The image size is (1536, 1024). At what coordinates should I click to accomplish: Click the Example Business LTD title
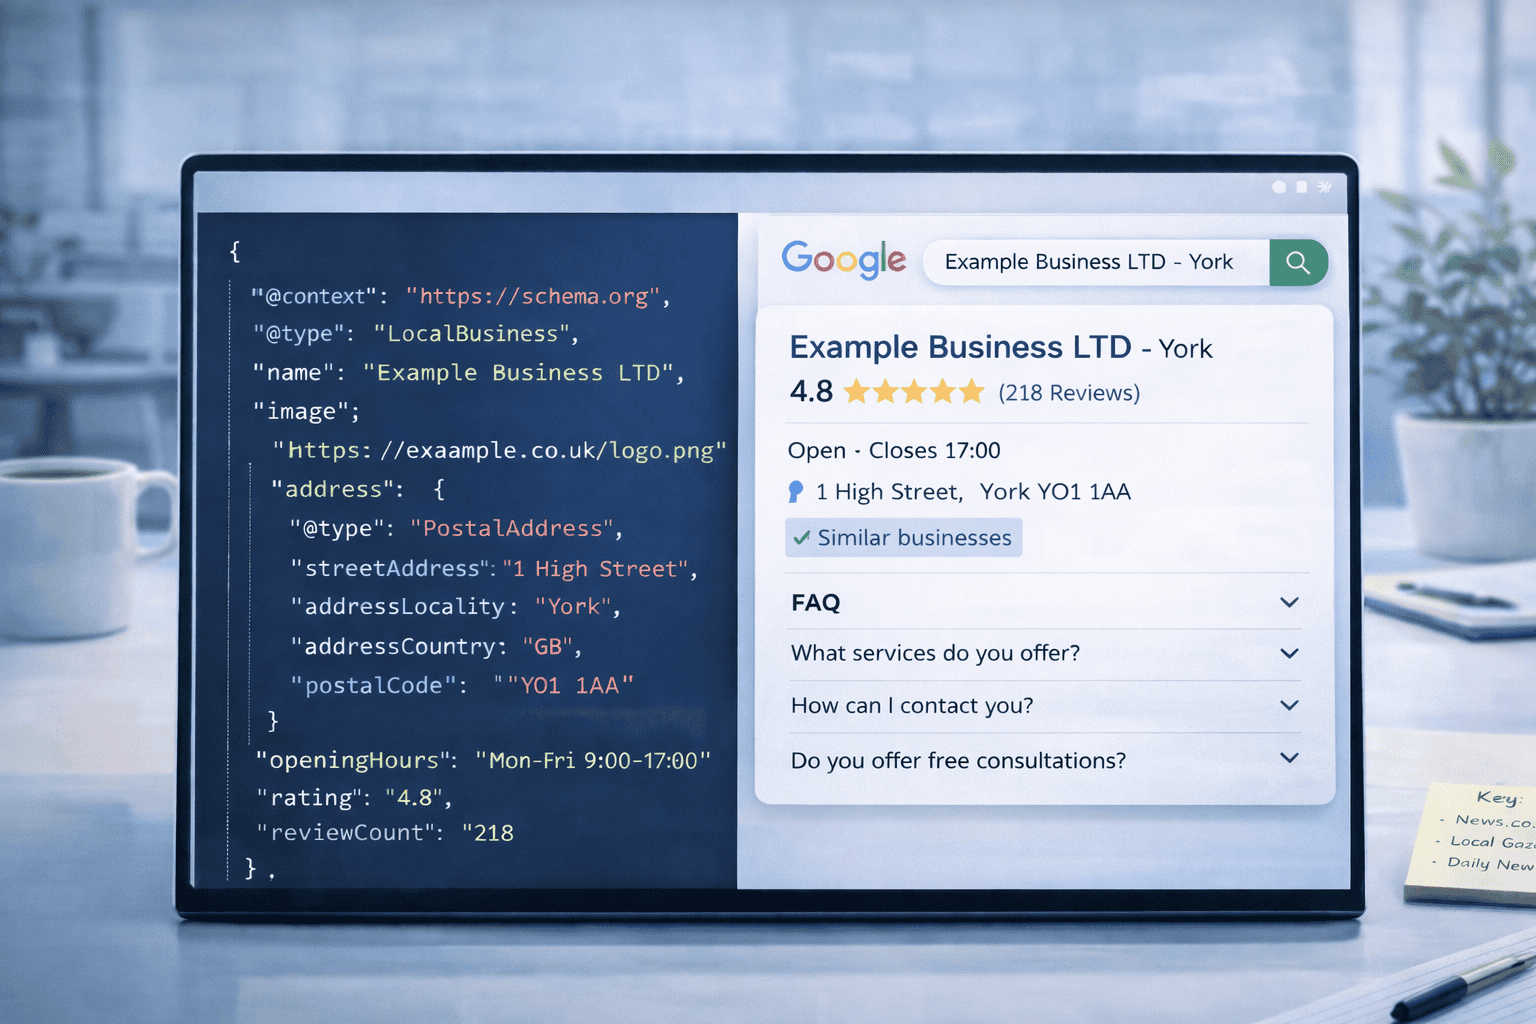pos(960,347)
